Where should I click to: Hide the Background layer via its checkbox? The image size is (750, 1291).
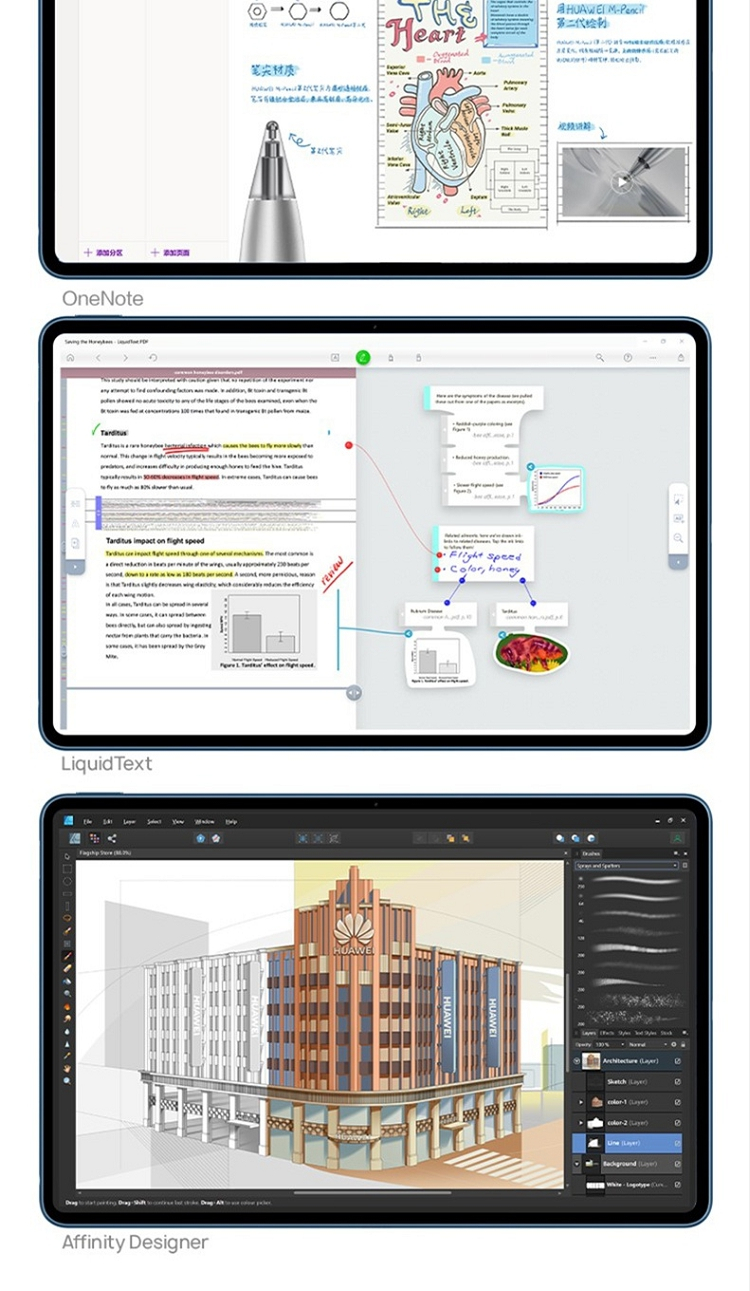(677, 1164)
